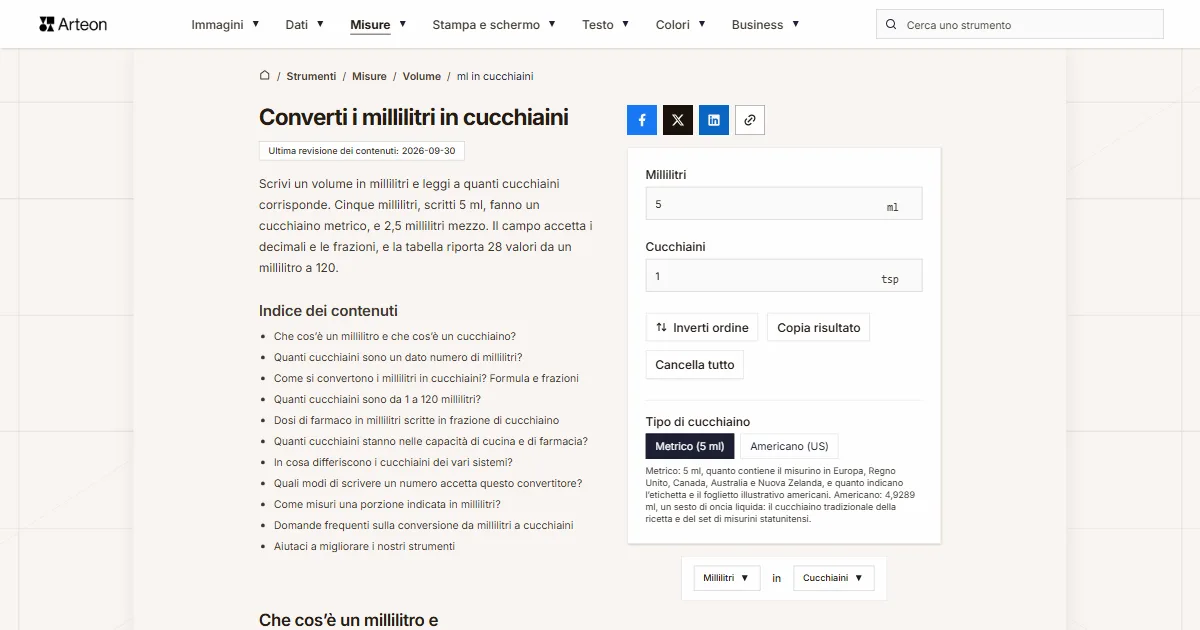Jump to "Dosi di farmaco in millilitri" section

coord(417,420)
